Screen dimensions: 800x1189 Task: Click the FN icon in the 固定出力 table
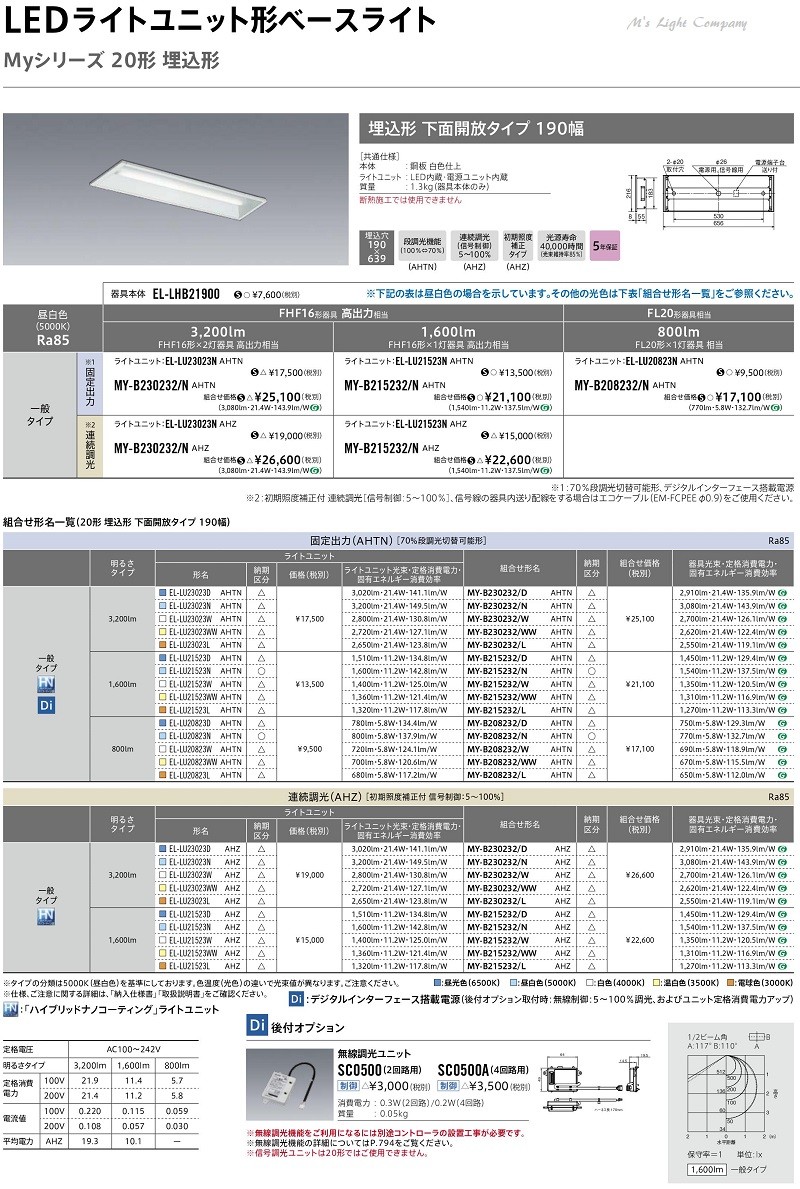pyautogui.click(x=45, y=685)
